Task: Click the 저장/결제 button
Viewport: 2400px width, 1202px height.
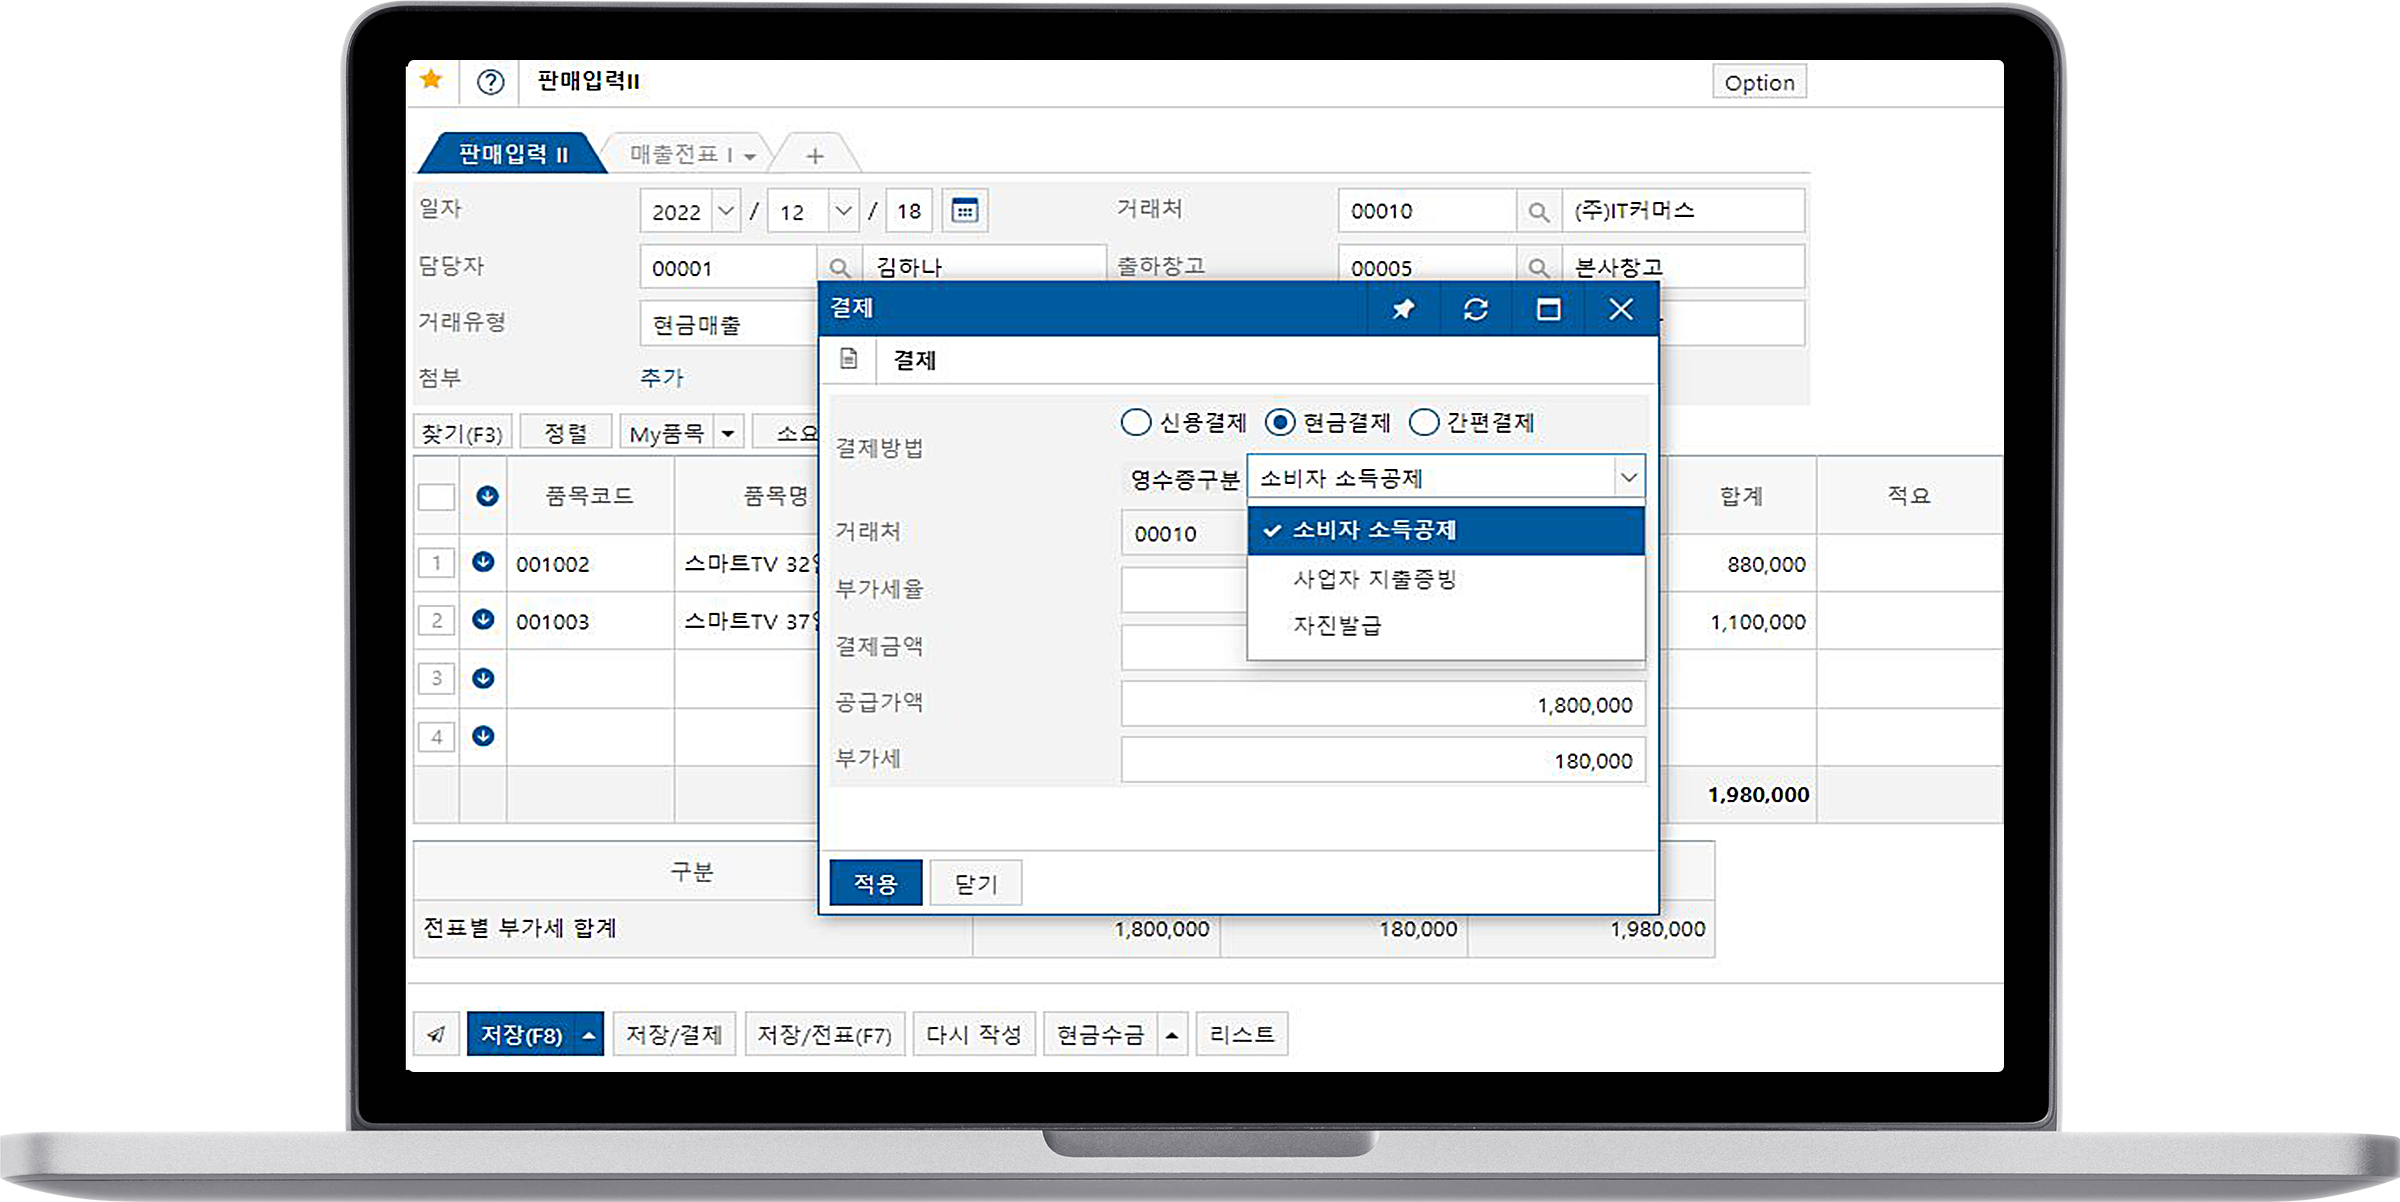Action: pyautogui.click(x=673, y=1034)
